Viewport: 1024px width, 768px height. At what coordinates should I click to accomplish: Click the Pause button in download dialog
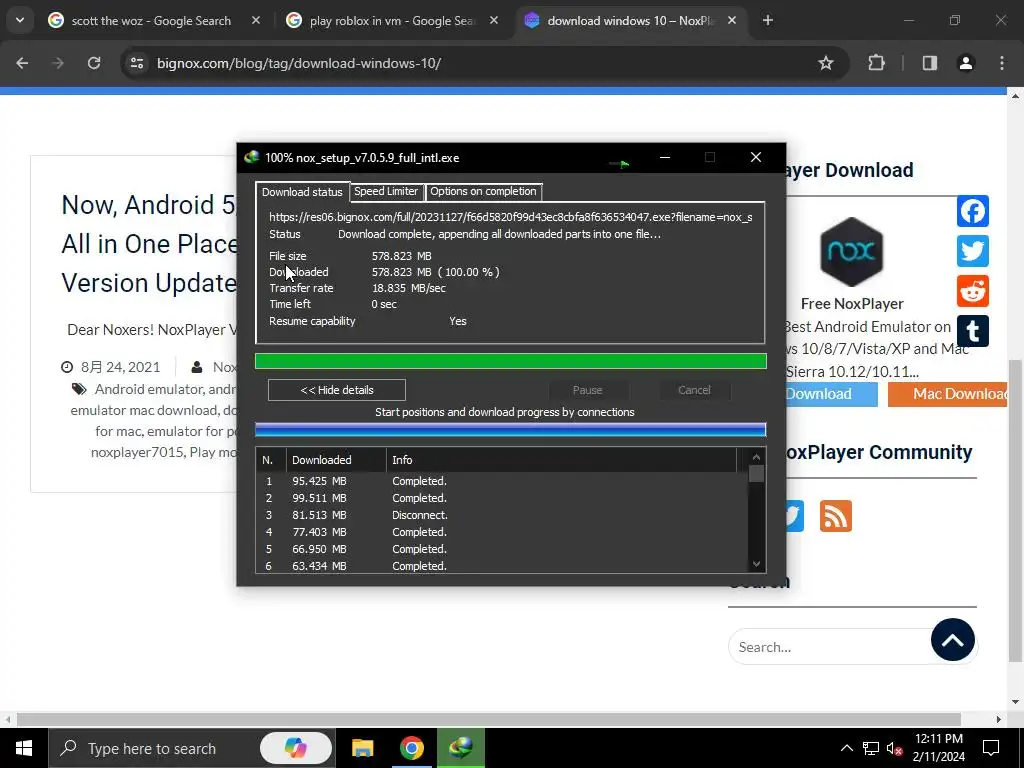click(588, 390)
